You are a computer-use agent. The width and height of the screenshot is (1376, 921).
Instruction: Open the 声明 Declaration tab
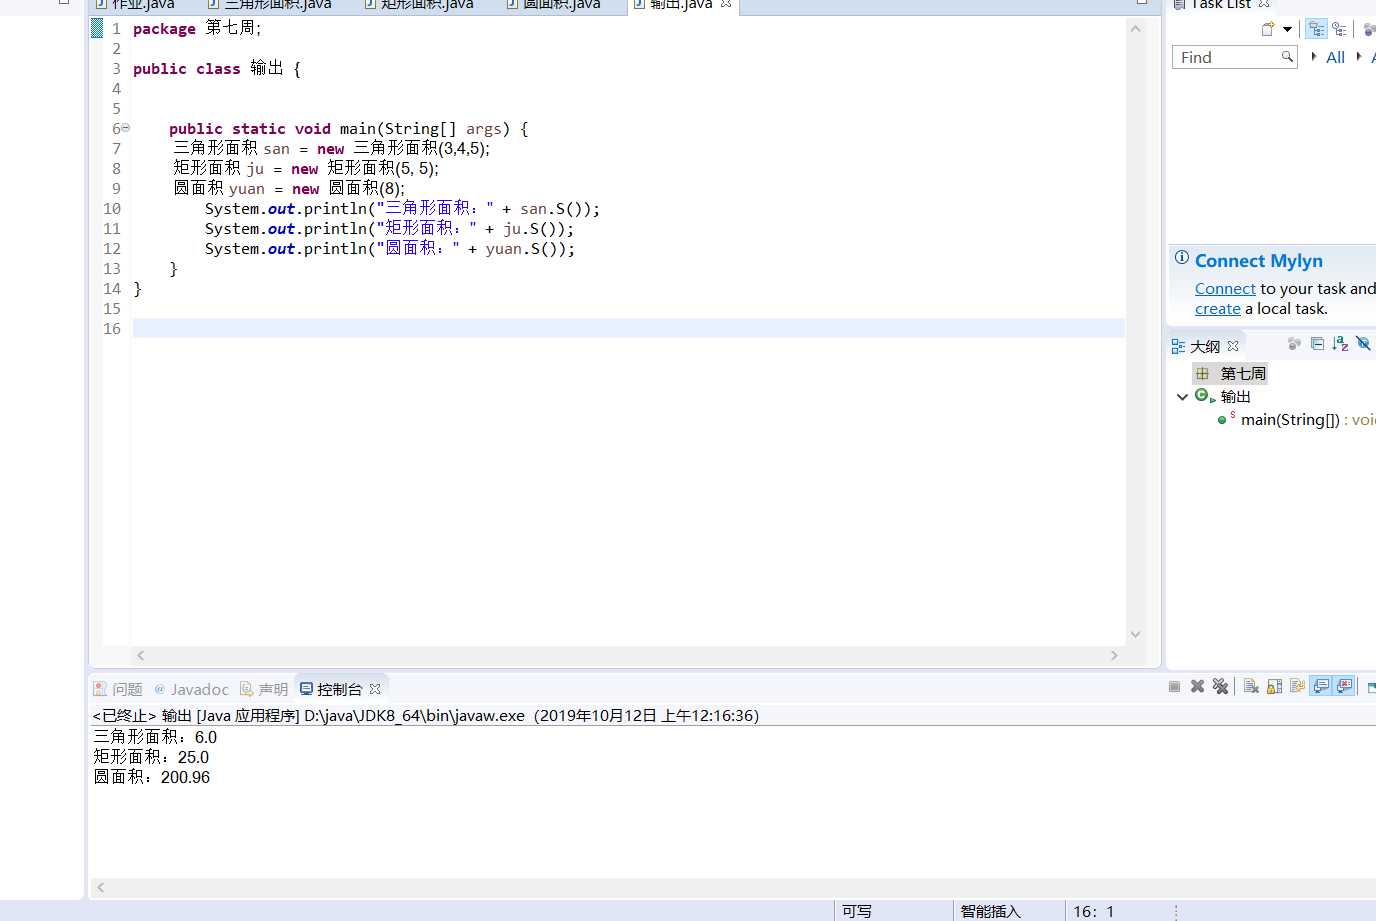pyautogui.click(x=264, y=689)
